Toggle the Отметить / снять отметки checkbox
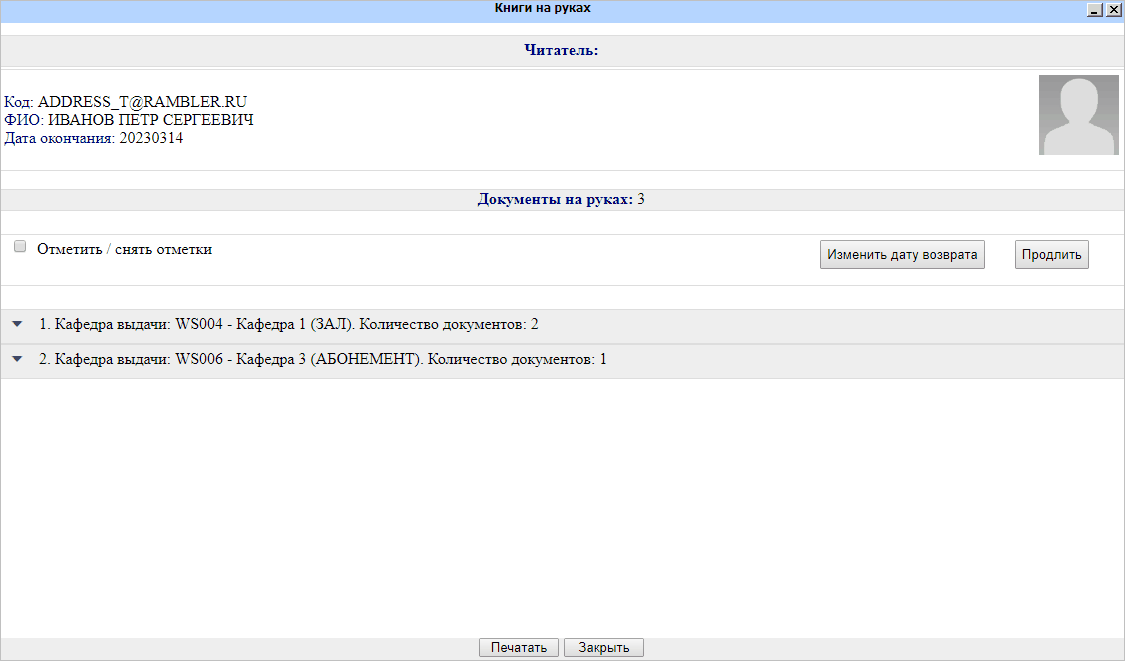Image resolution: width=1125 pixels, height=661 pixels. [20, 247]
